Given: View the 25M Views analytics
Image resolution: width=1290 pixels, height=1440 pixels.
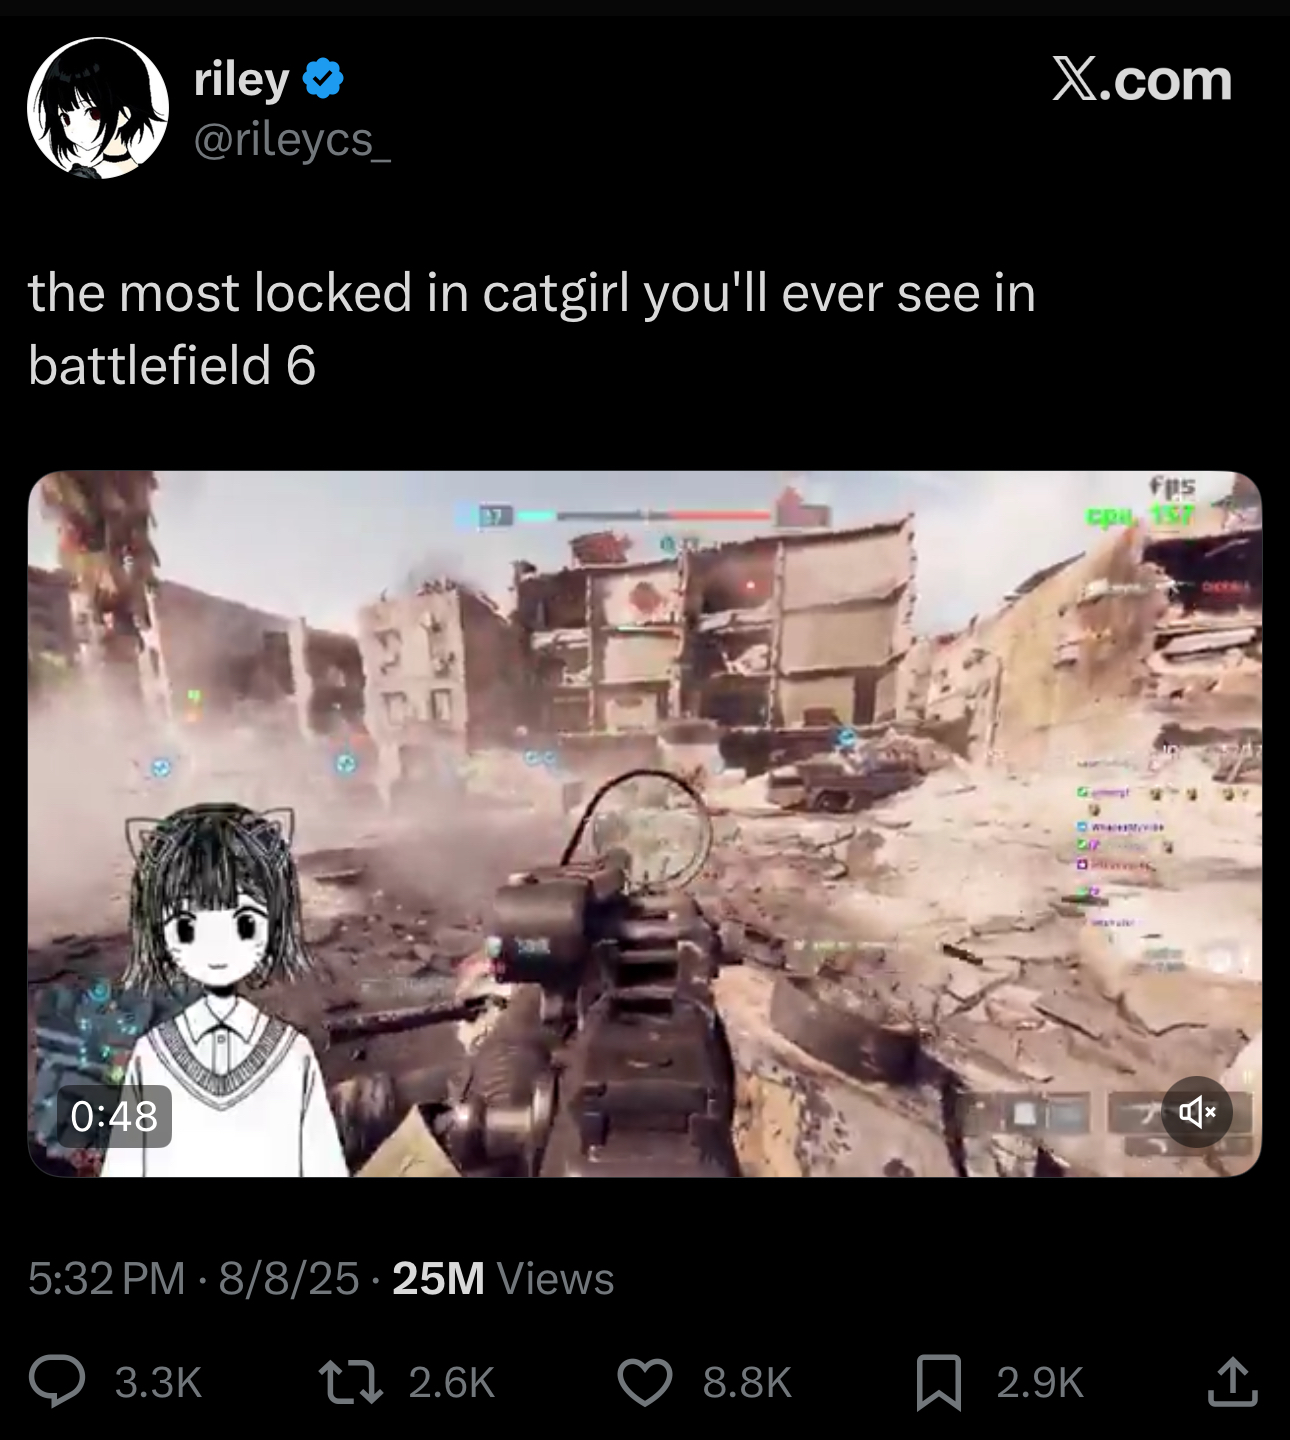Looking at the screenshot, I should click(503, 1278).
